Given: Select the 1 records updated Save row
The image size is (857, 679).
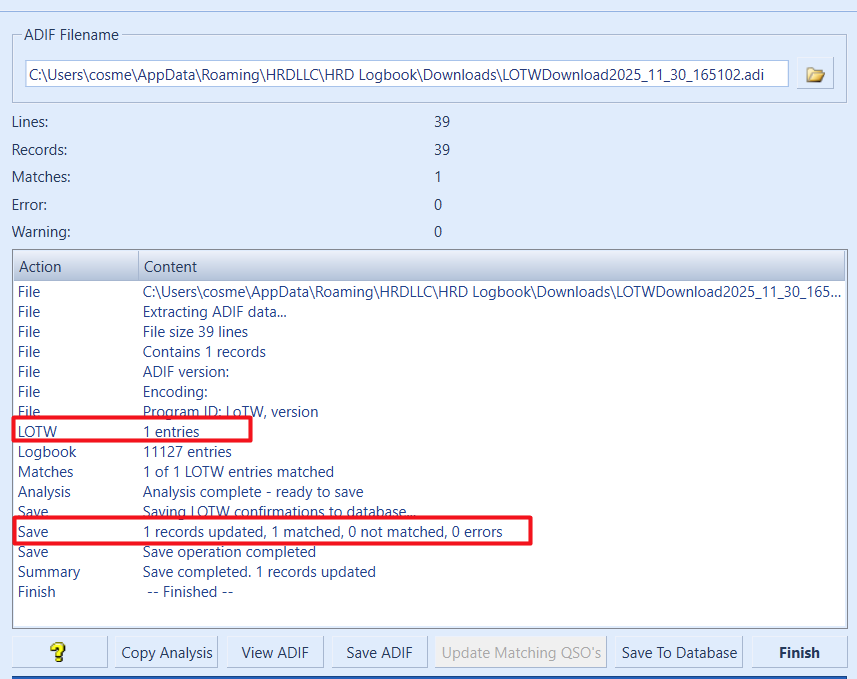Looking at the screenshot, I should pyautogui.click(x=322, y=532).
